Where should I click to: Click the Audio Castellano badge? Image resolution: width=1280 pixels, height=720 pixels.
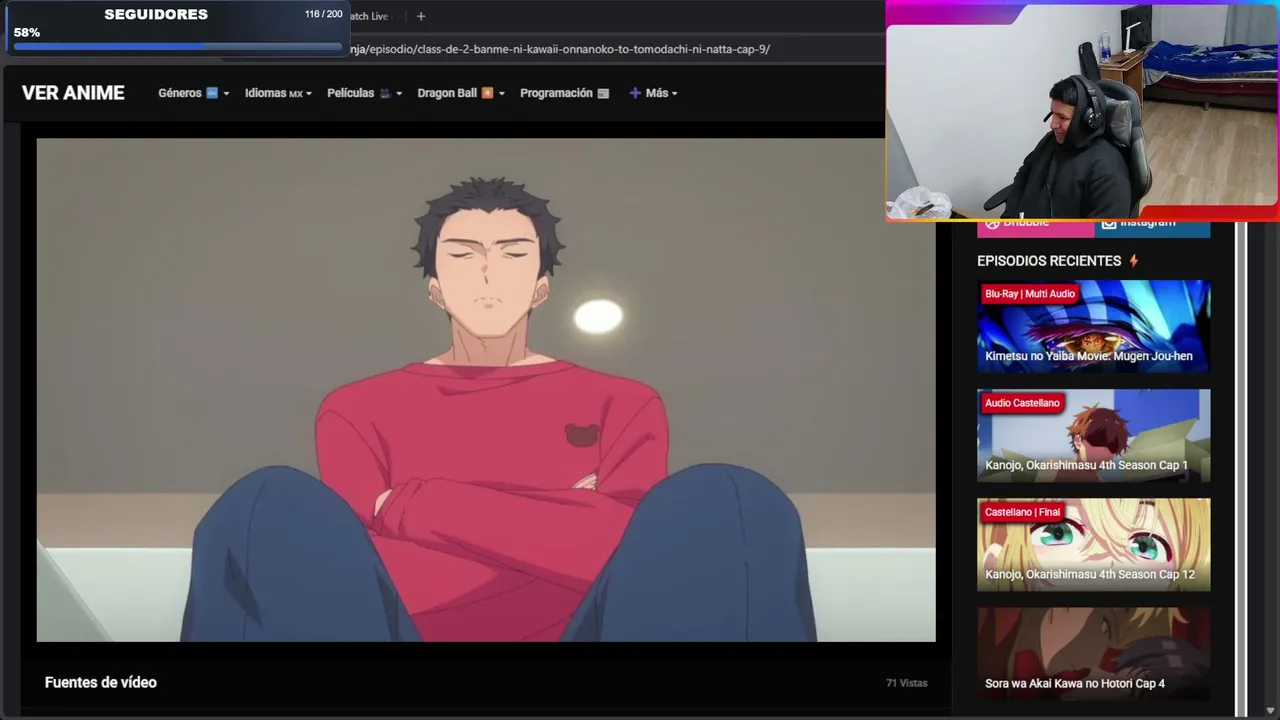pos(1022,403)
